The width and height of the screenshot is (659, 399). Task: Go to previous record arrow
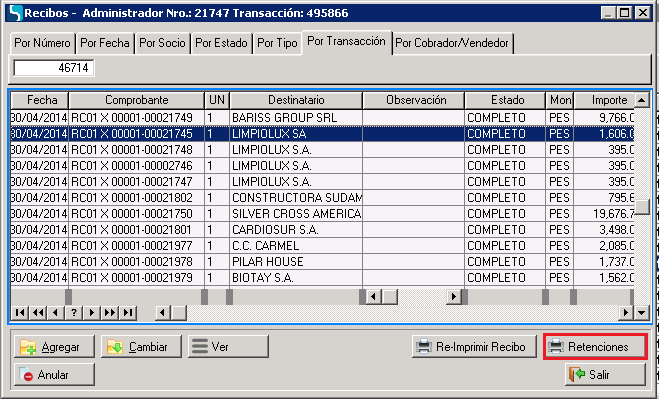[55, 312]
